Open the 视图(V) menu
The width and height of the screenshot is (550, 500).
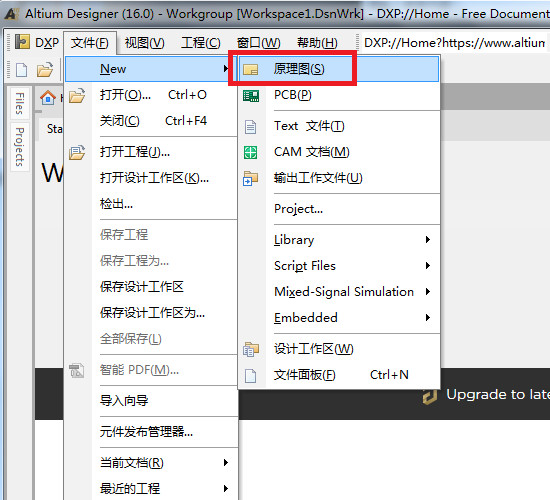[145, 43]
